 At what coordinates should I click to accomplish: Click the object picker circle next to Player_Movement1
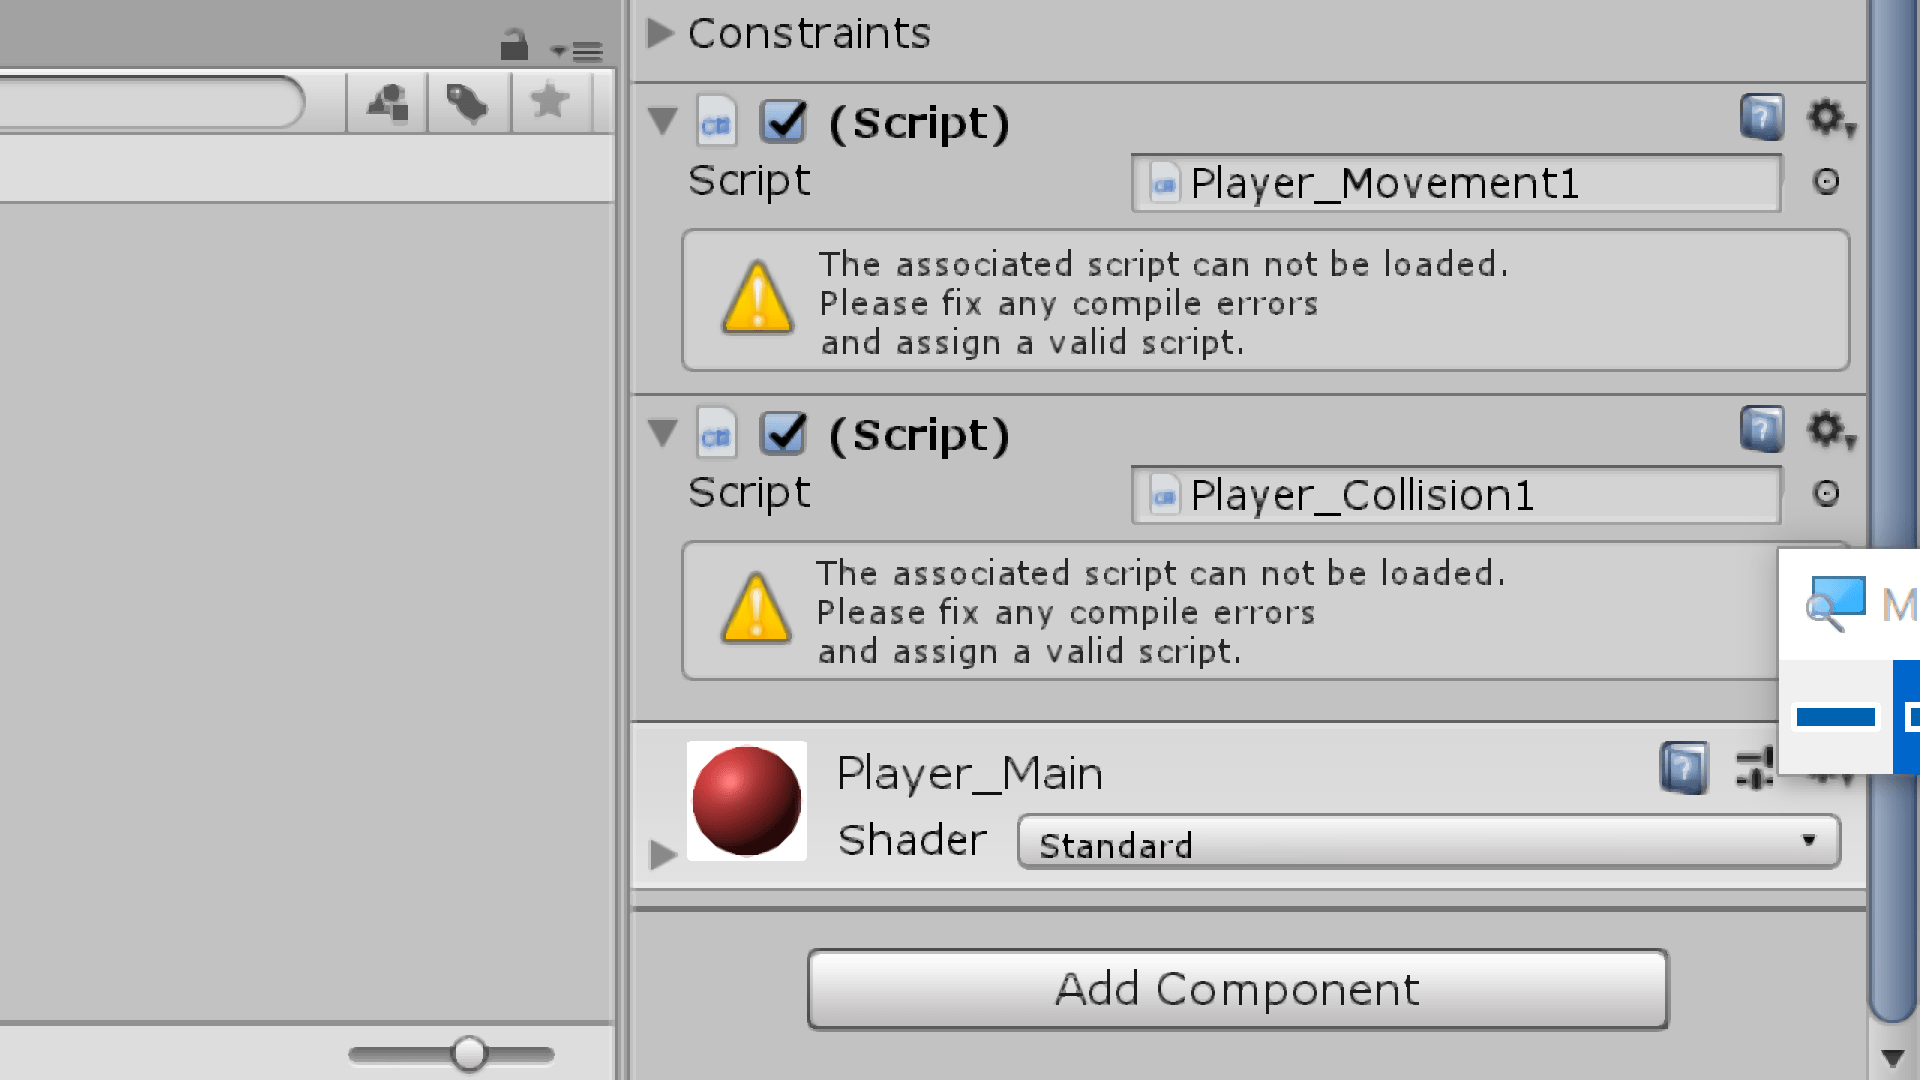(x=1828, y=182)
